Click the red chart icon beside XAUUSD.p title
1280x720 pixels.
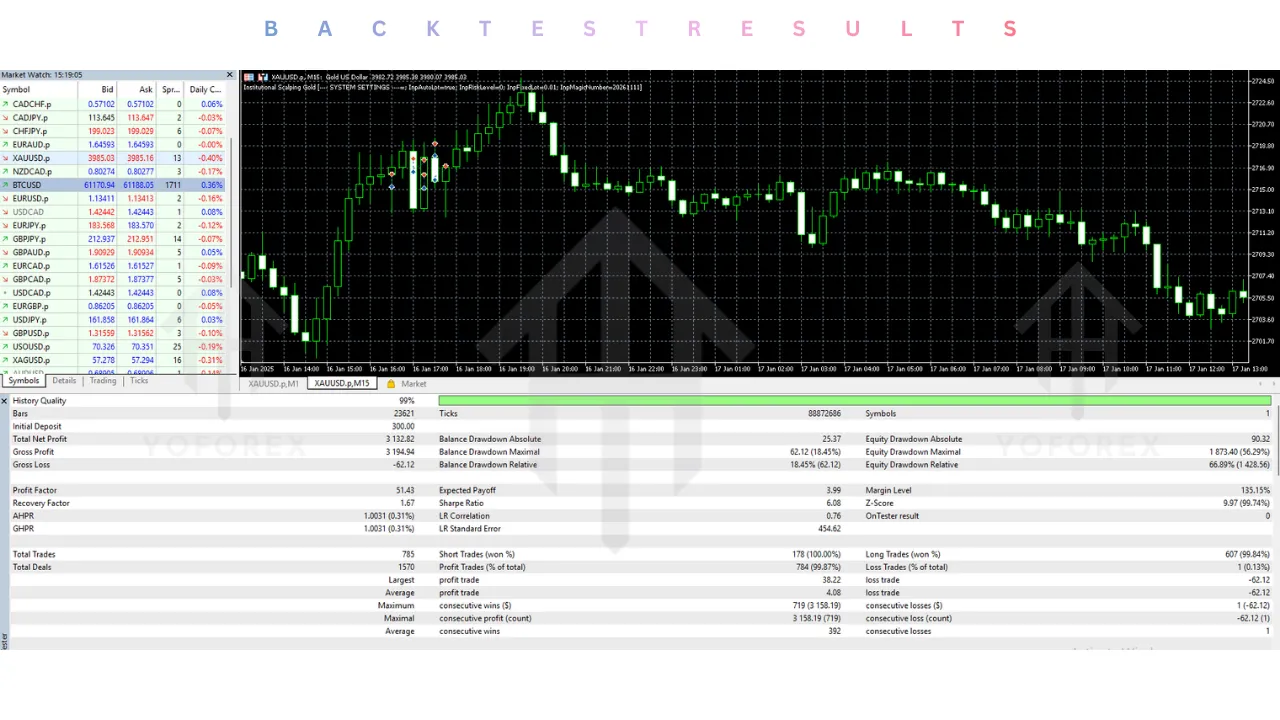(x=263, y=77)
